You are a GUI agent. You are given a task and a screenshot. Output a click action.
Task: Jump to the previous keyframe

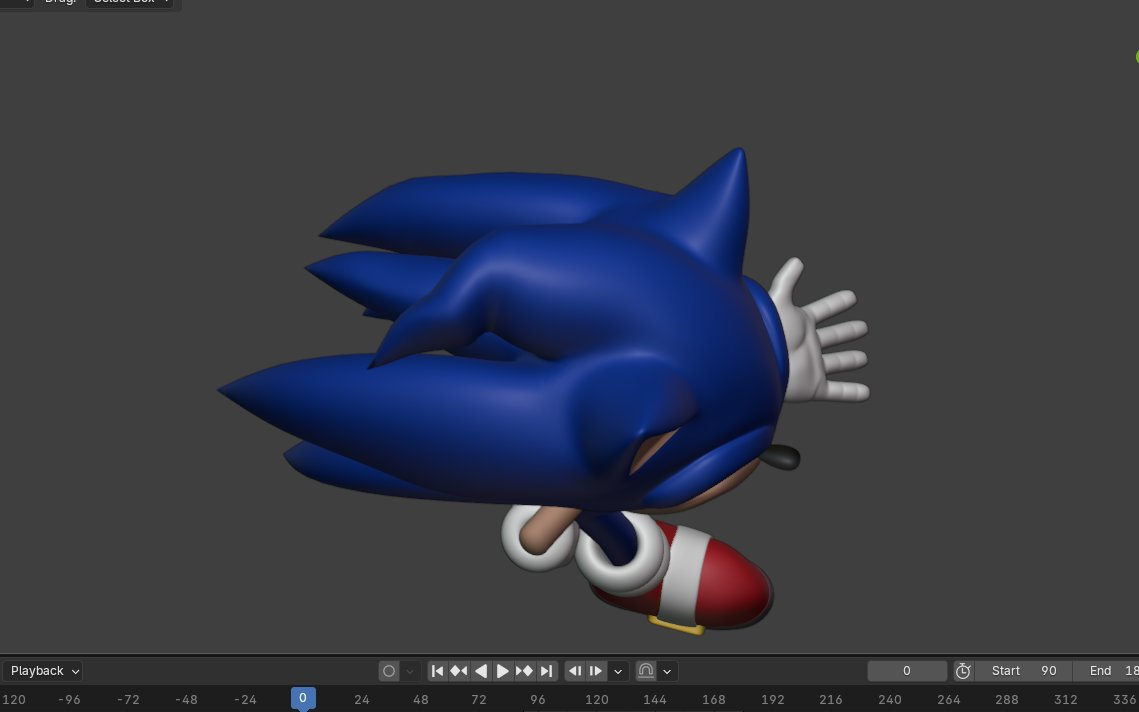(459, 671)
